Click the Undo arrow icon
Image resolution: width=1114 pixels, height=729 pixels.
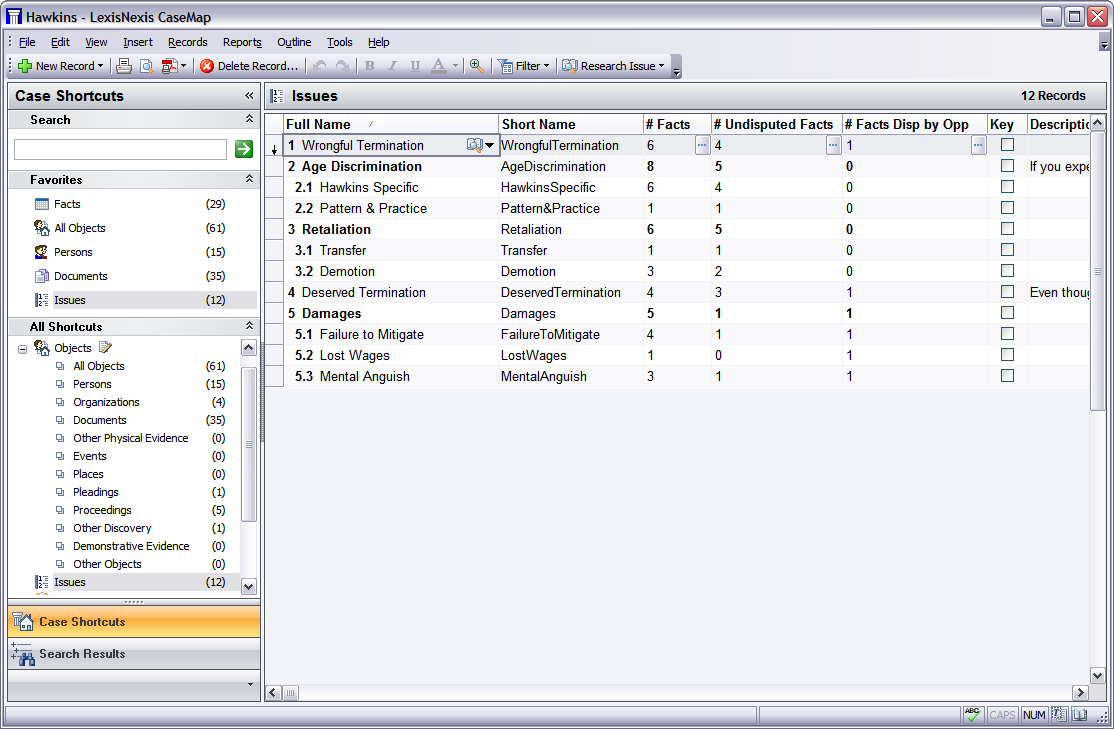coord(320,66)
